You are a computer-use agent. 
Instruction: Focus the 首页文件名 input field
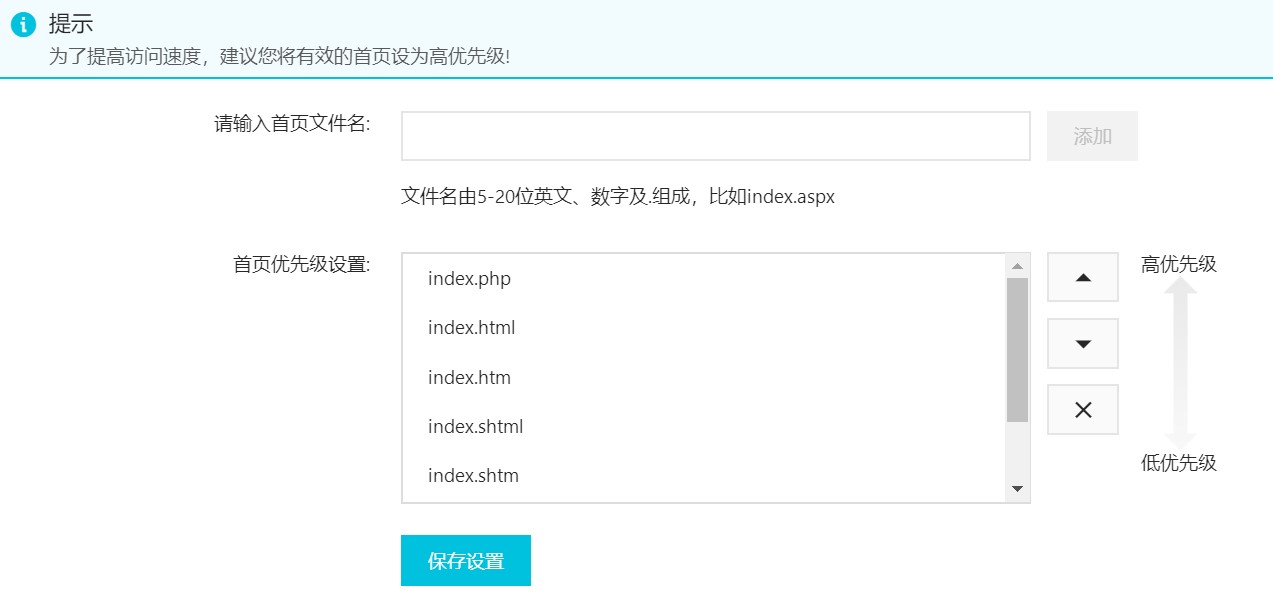point(715,136)
